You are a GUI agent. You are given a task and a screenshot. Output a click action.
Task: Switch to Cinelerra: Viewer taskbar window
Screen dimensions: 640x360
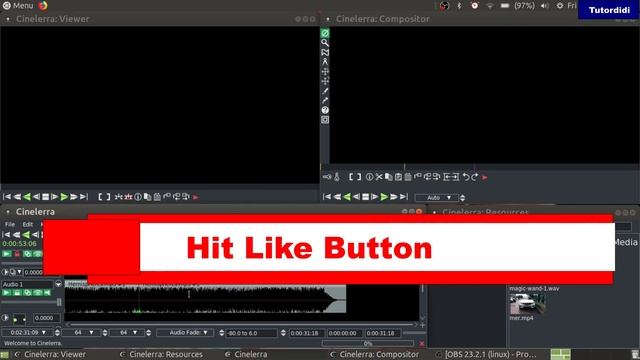[x=50, y=354]
